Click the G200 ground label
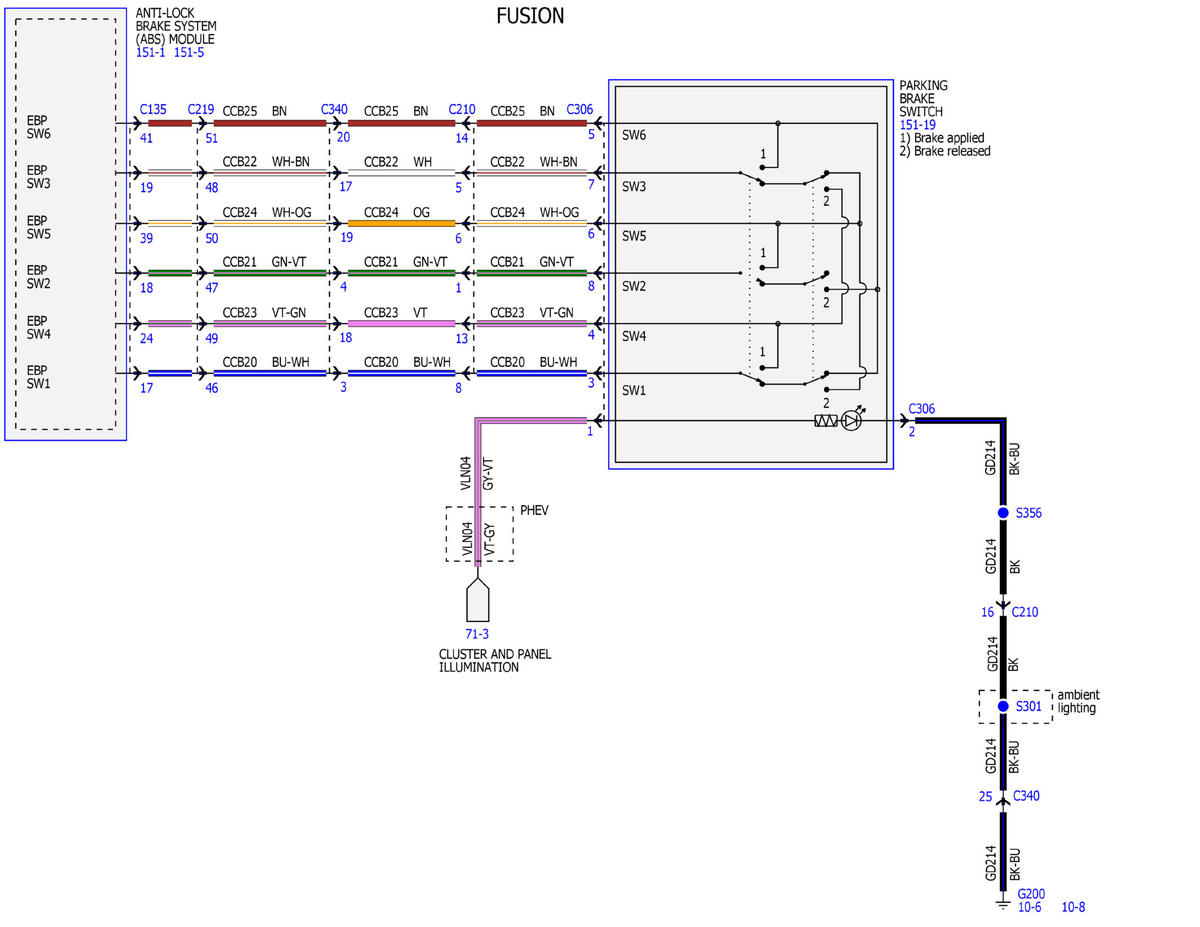The image size is (1200, 927). click(x=1031, y=894)
